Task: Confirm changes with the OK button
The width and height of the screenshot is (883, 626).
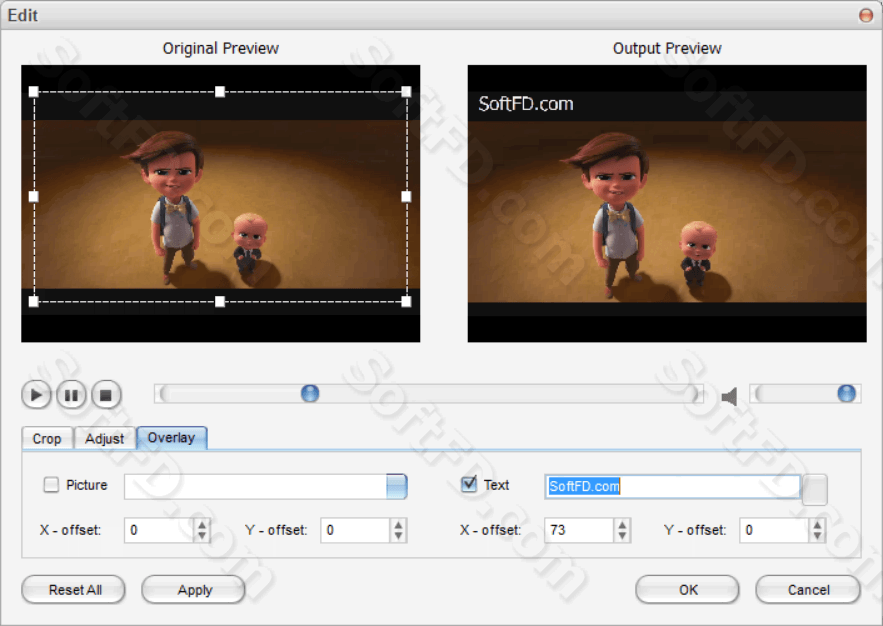Action: [687, 589]
